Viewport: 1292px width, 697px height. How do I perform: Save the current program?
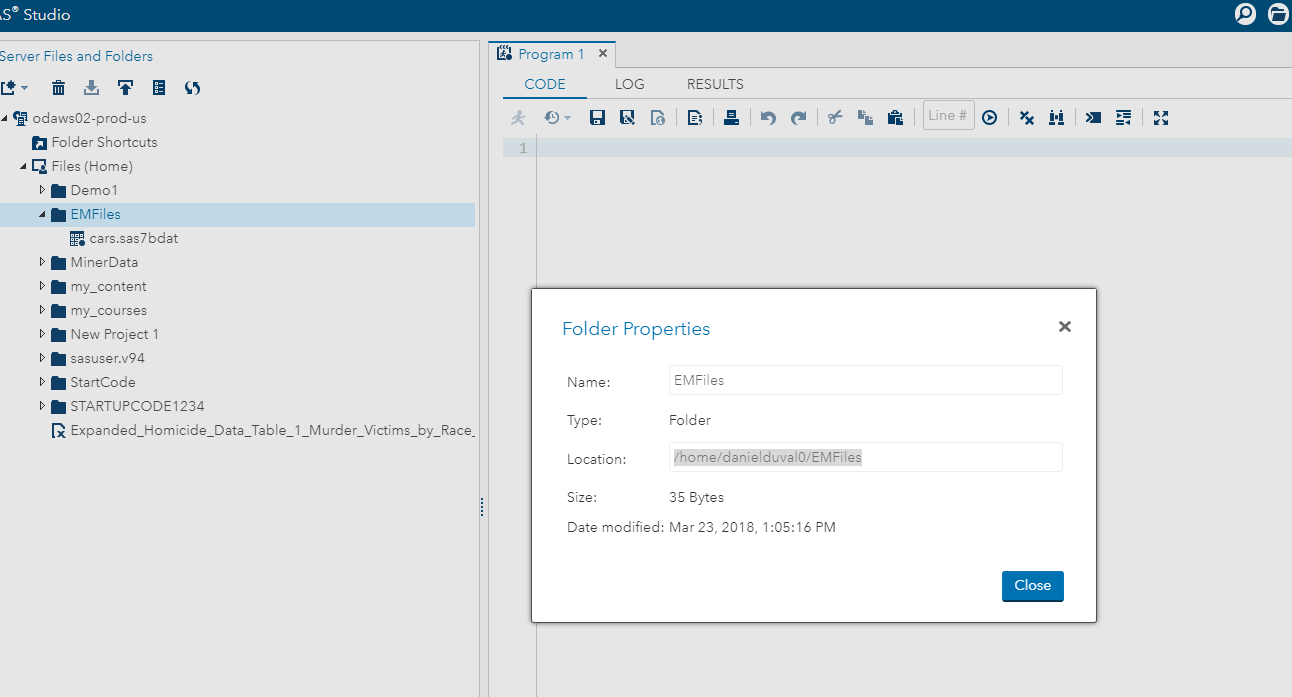point(597,117)
